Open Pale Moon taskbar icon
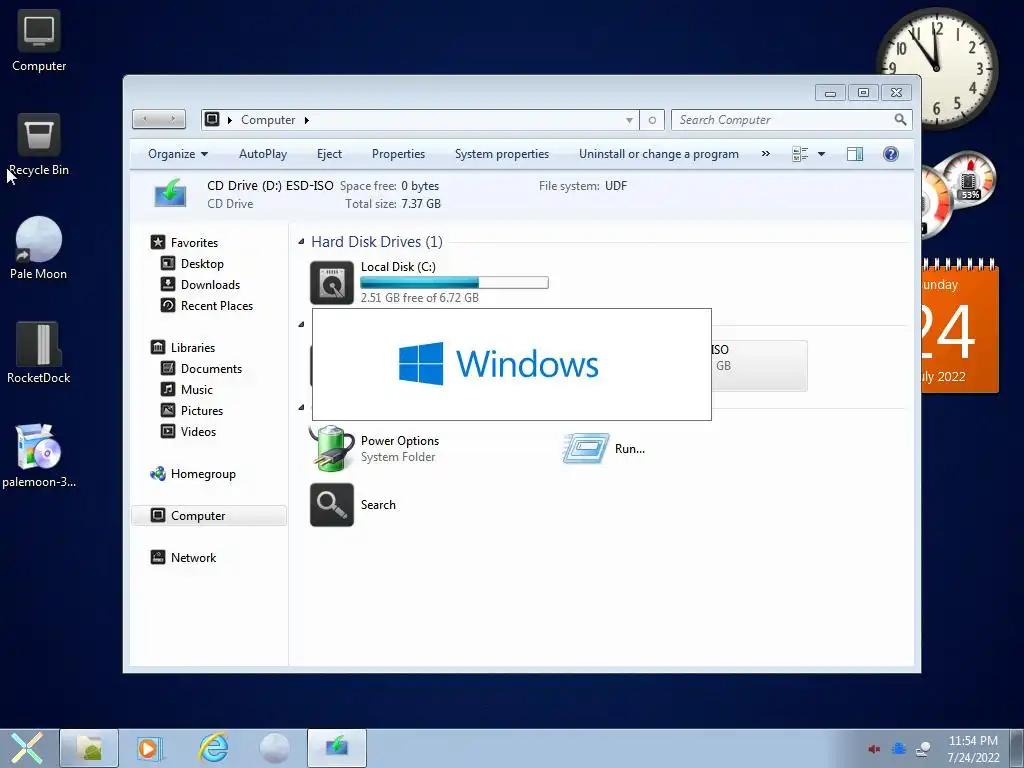 click(x=274, y=748)
